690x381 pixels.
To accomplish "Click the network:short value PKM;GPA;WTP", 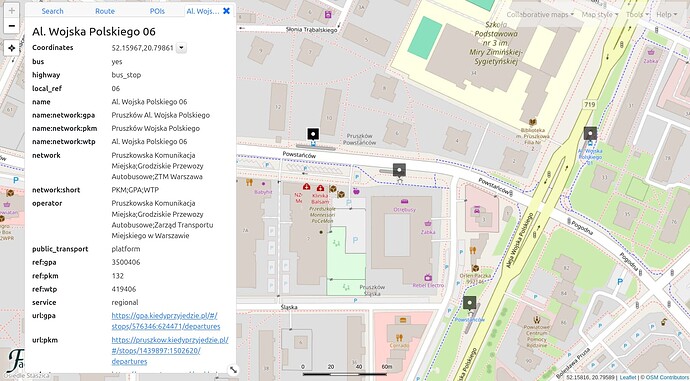I will (135, 190).
